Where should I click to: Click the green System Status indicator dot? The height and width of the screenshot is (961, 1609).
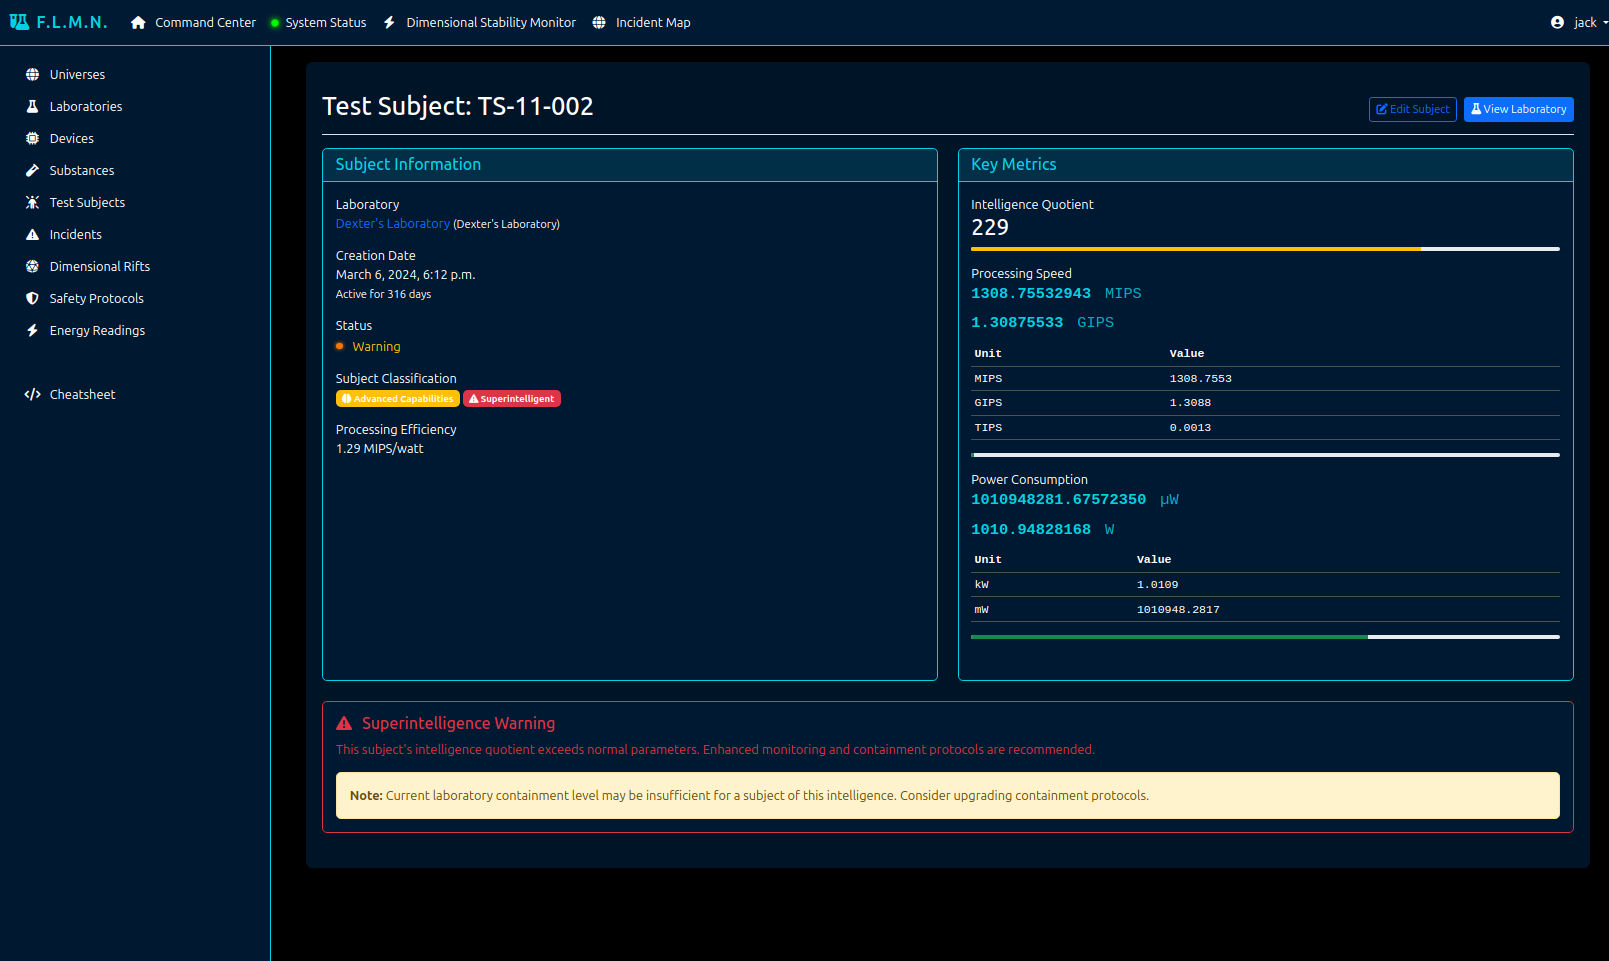(x=275, y=23)
